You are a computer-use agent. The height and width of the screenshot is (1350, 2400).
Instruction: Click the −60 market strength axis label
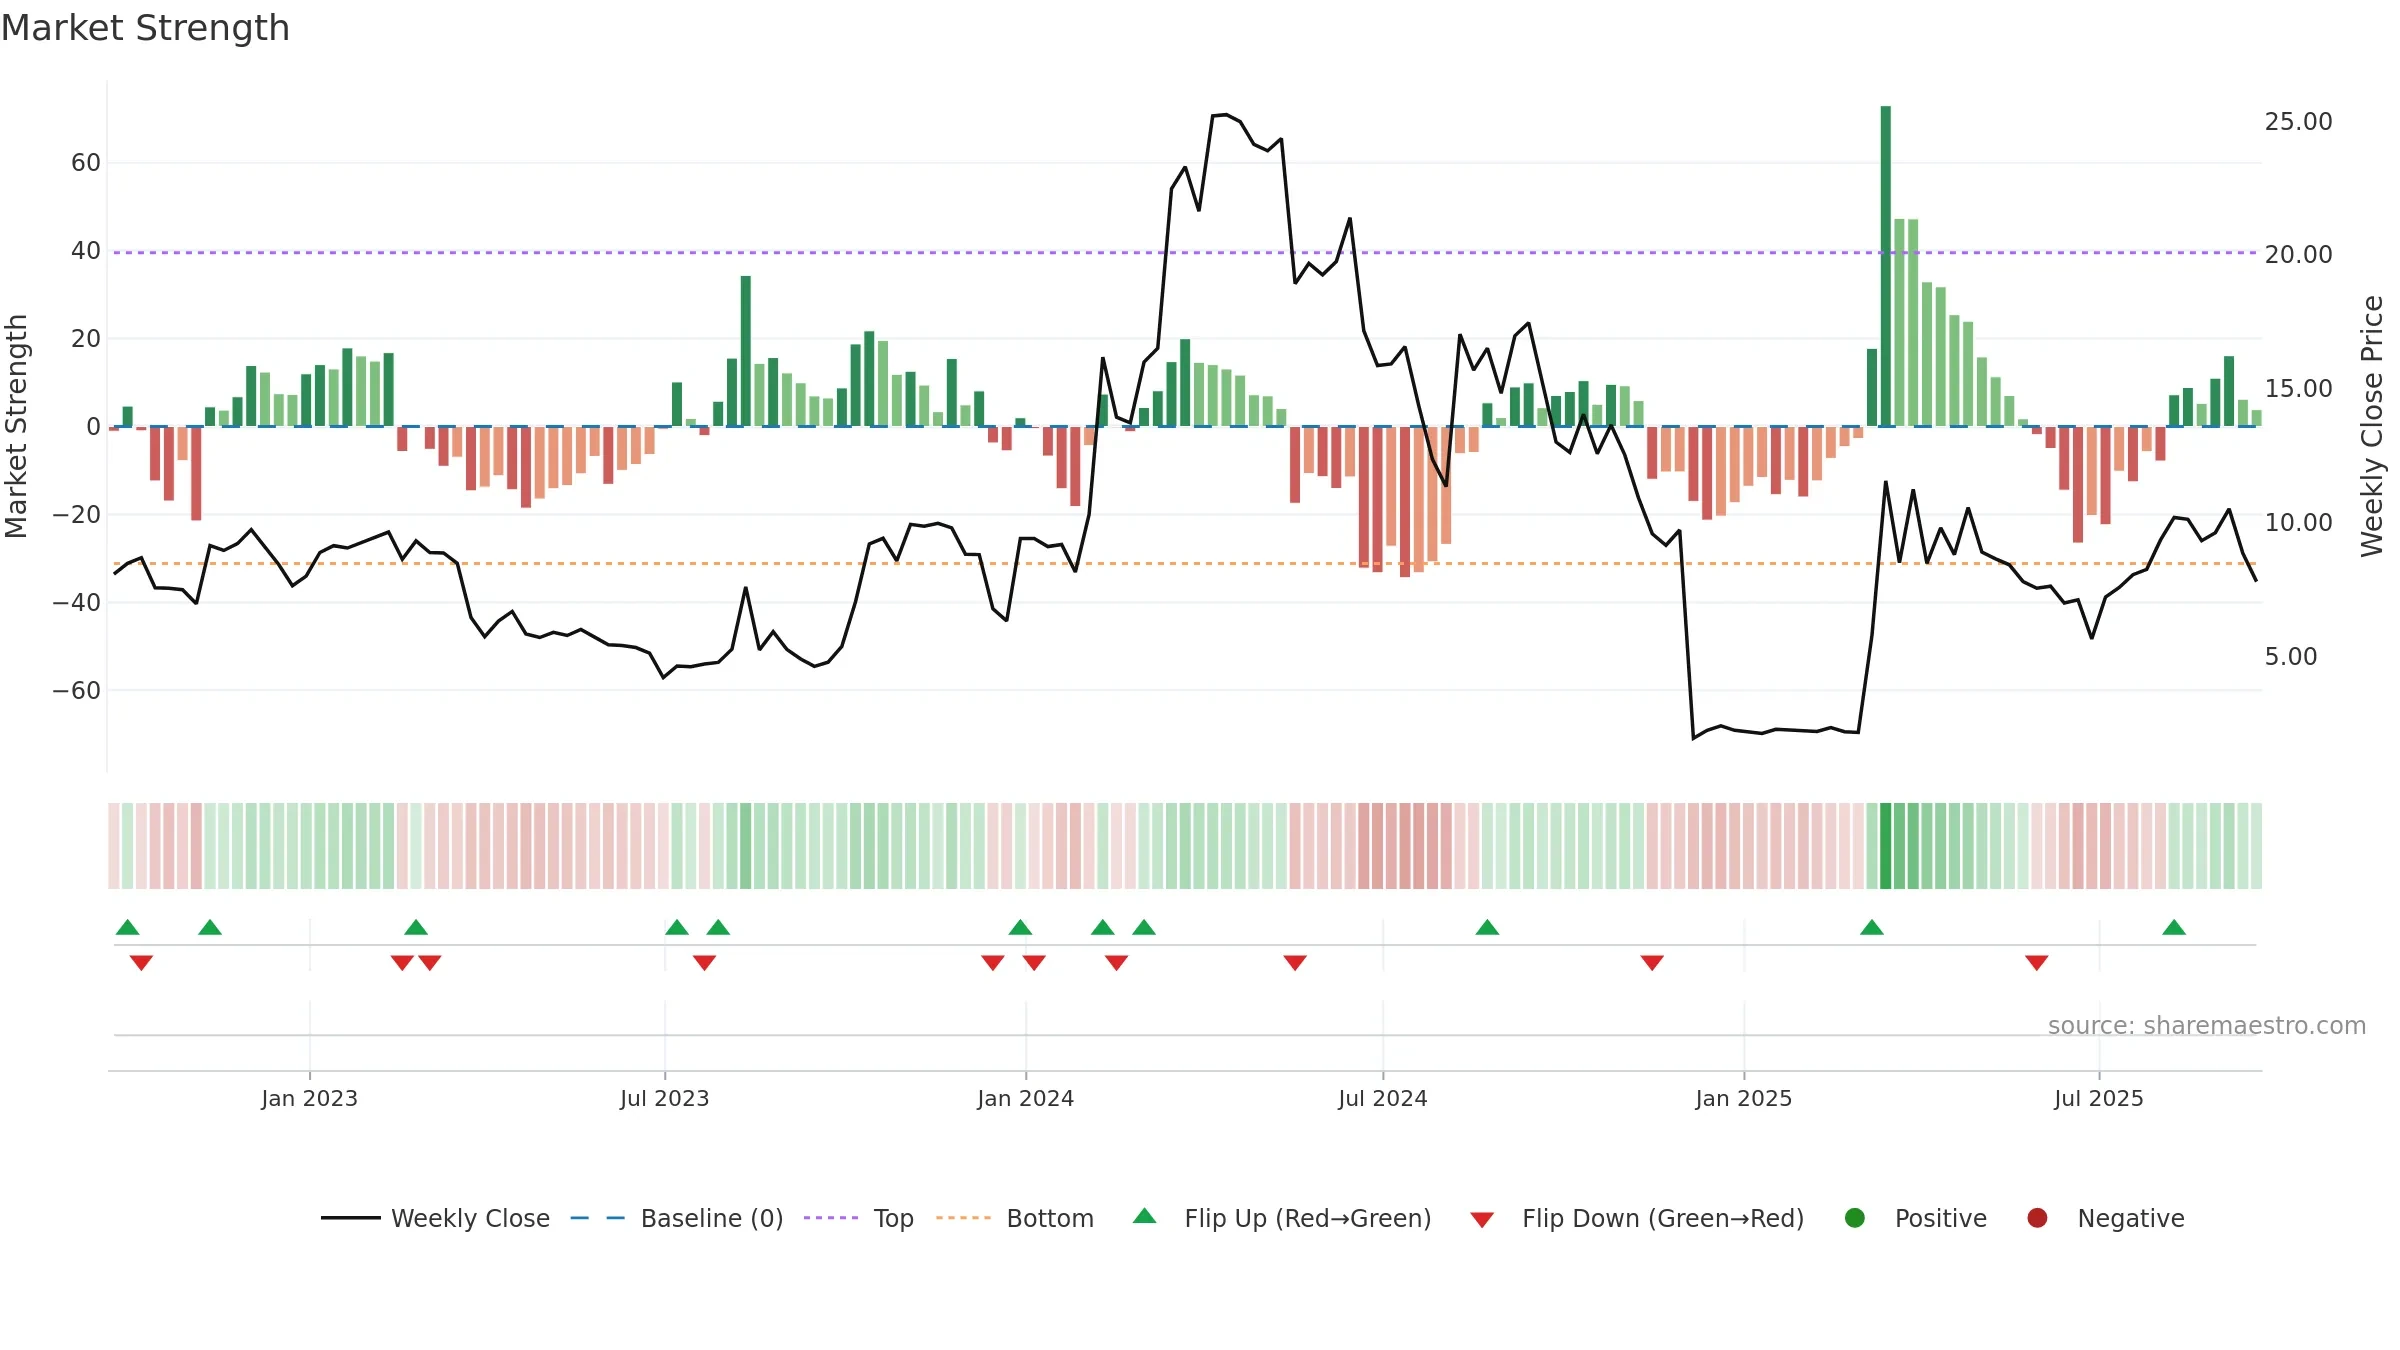point(77,690)
